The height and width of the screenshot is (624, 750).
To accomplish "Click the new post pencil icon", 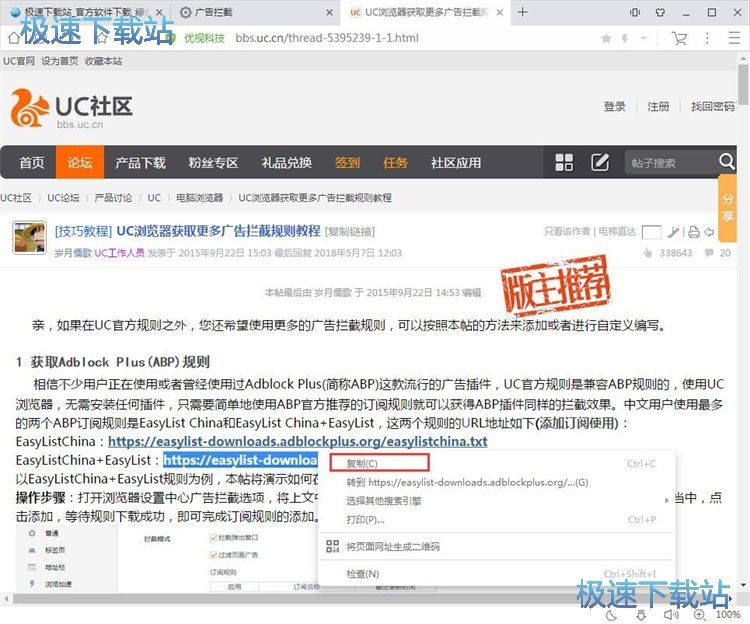I will click(600, 163).
